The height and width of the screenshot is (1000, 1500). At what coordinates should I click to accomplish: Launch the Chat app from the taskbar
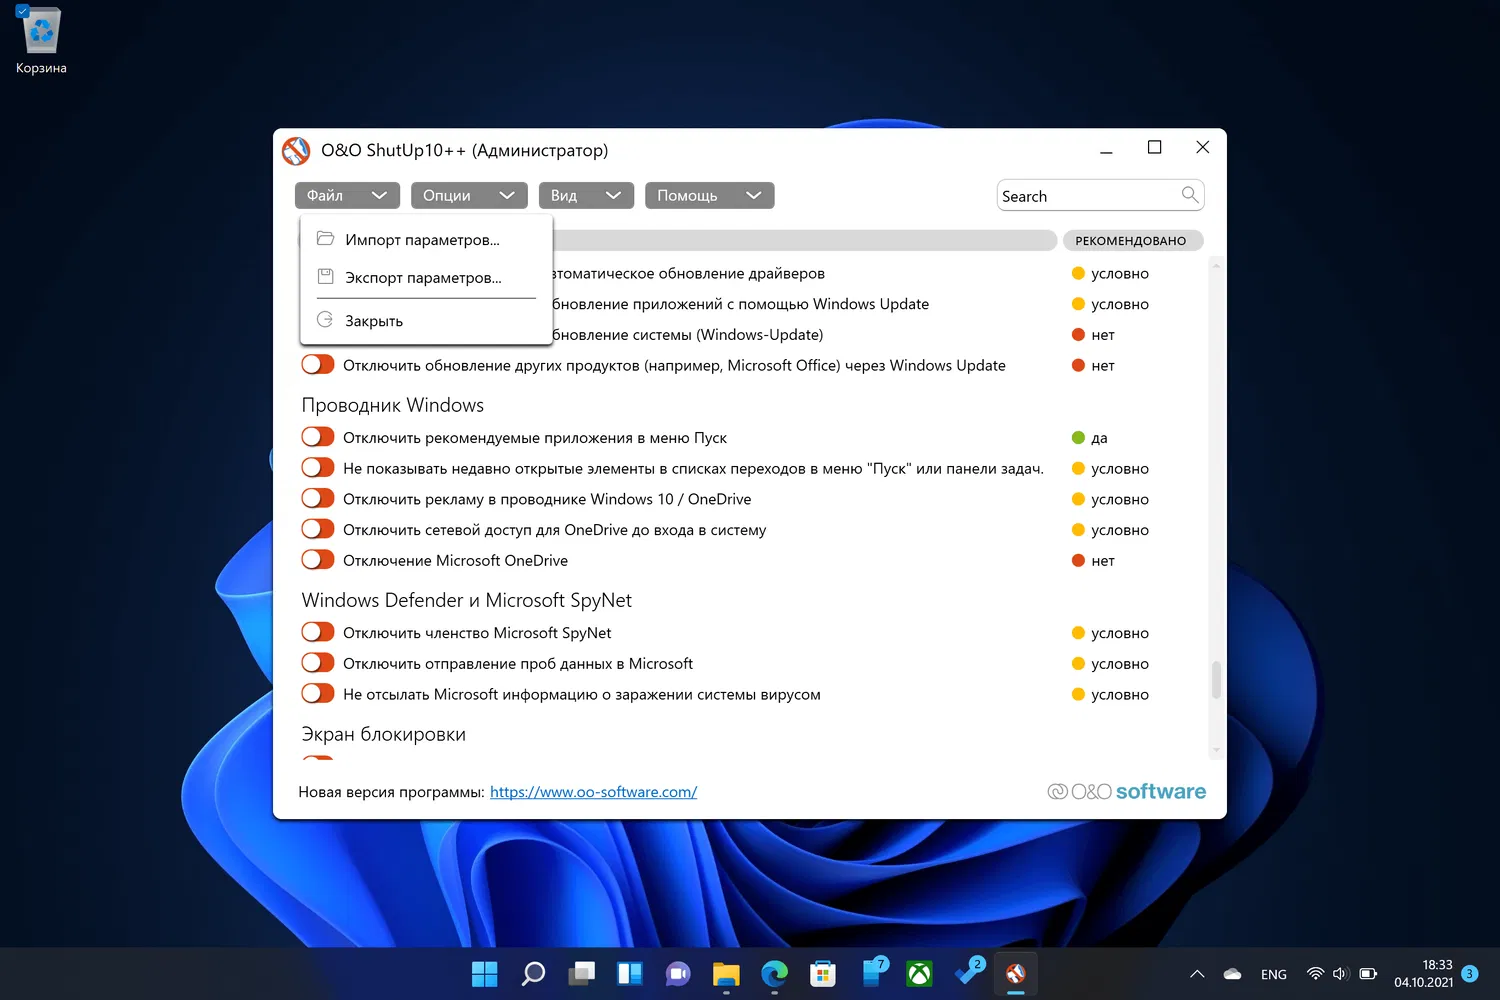[x=678, y=973]
